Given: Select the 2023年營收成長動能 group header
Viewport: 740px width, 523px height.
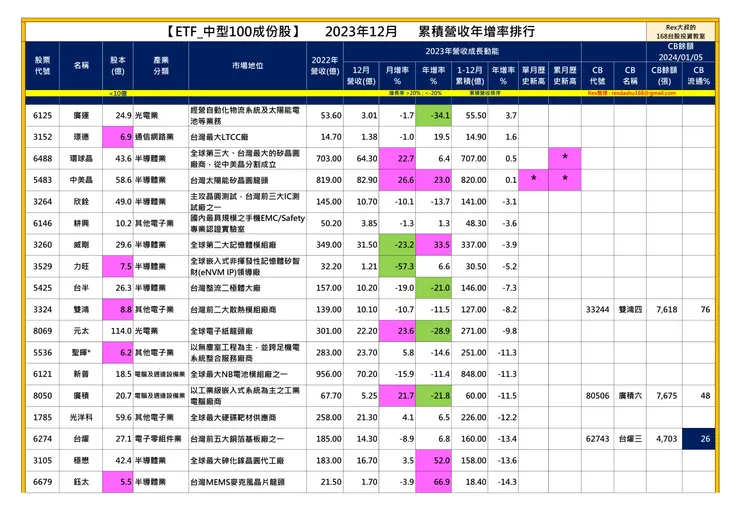Looking at the screenshot, I should click(x=462, y=51).
